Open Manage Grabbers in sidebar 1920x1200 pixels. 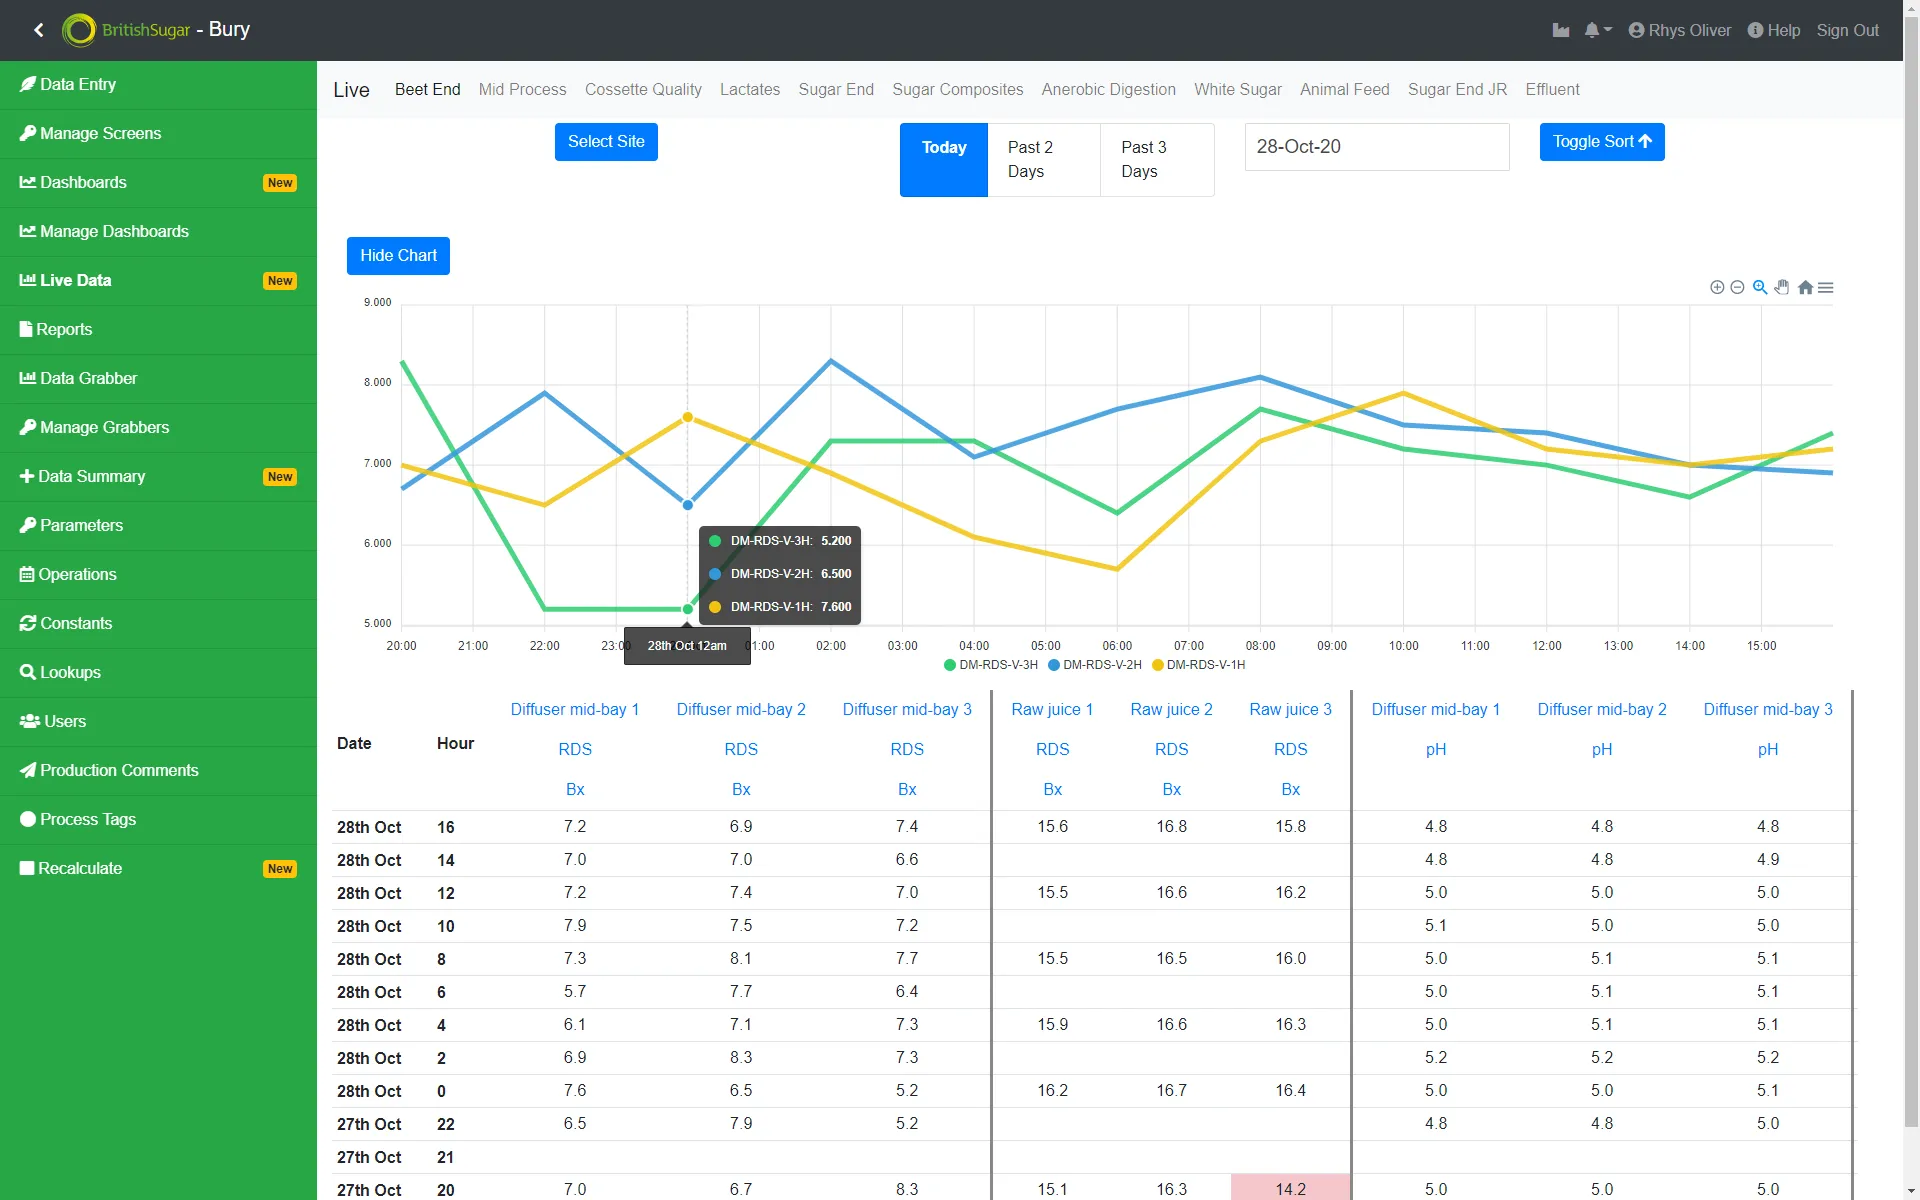point(158,428)
